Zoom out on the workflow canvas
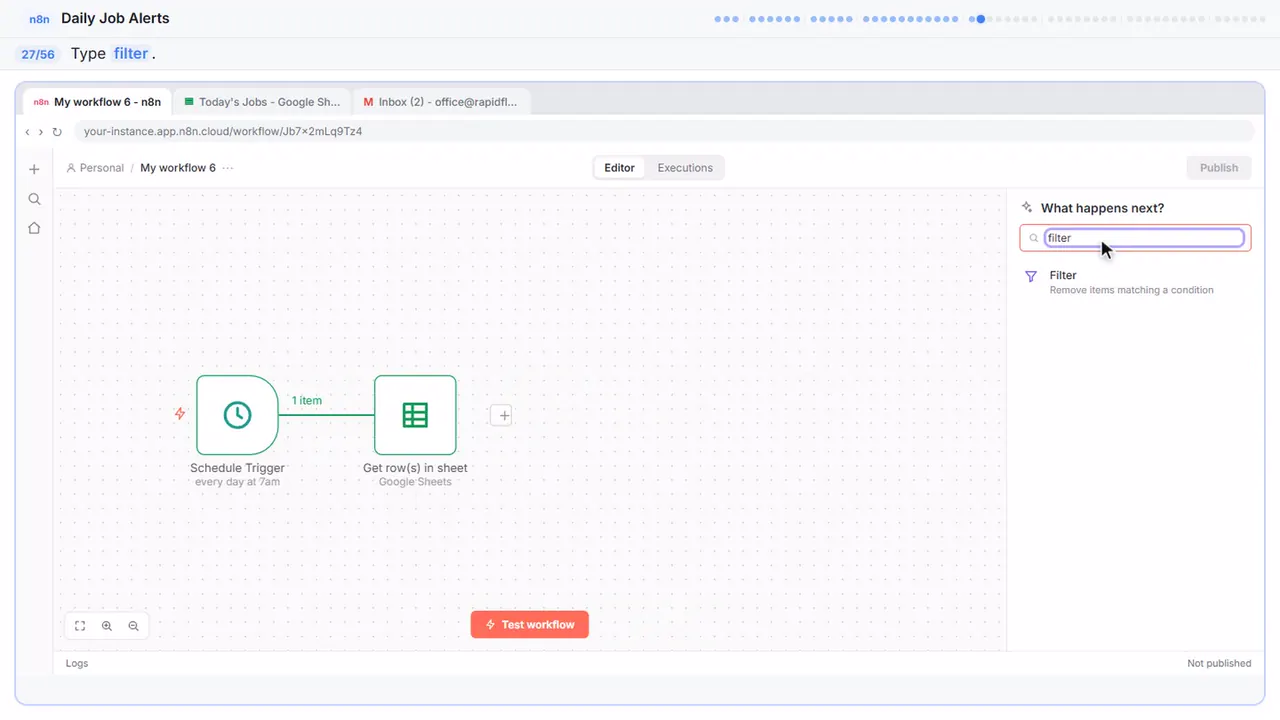This screenshot has height=720, width=1280. pyautogui.click(x=133, y=626)
